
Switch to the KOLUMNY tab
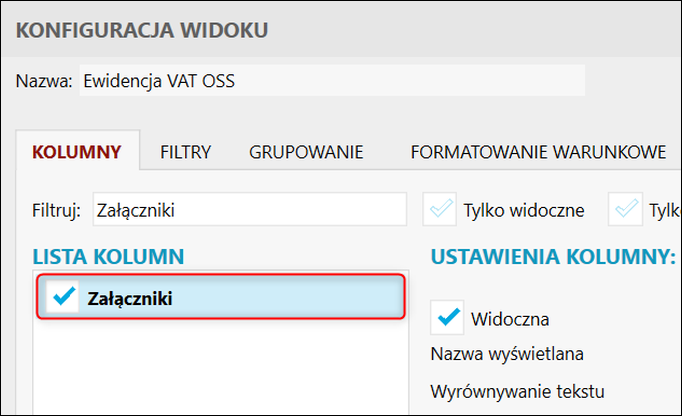point(77,152)
